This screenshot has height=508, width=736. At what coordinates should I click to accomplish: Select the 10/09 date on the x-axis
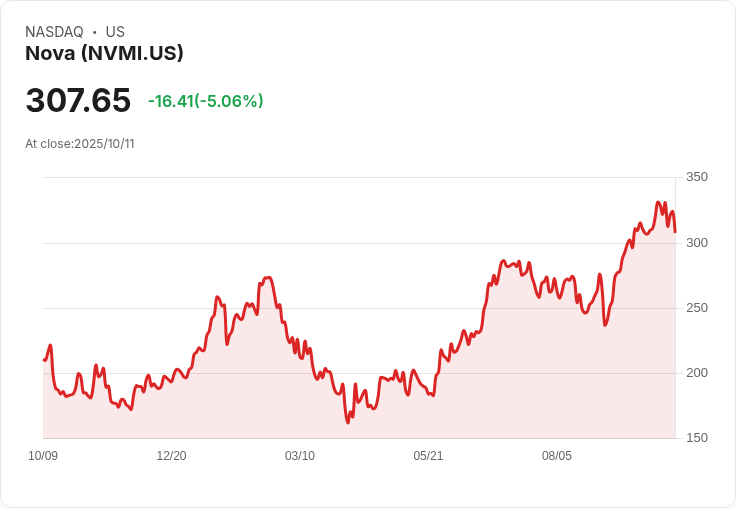point(43,456)
